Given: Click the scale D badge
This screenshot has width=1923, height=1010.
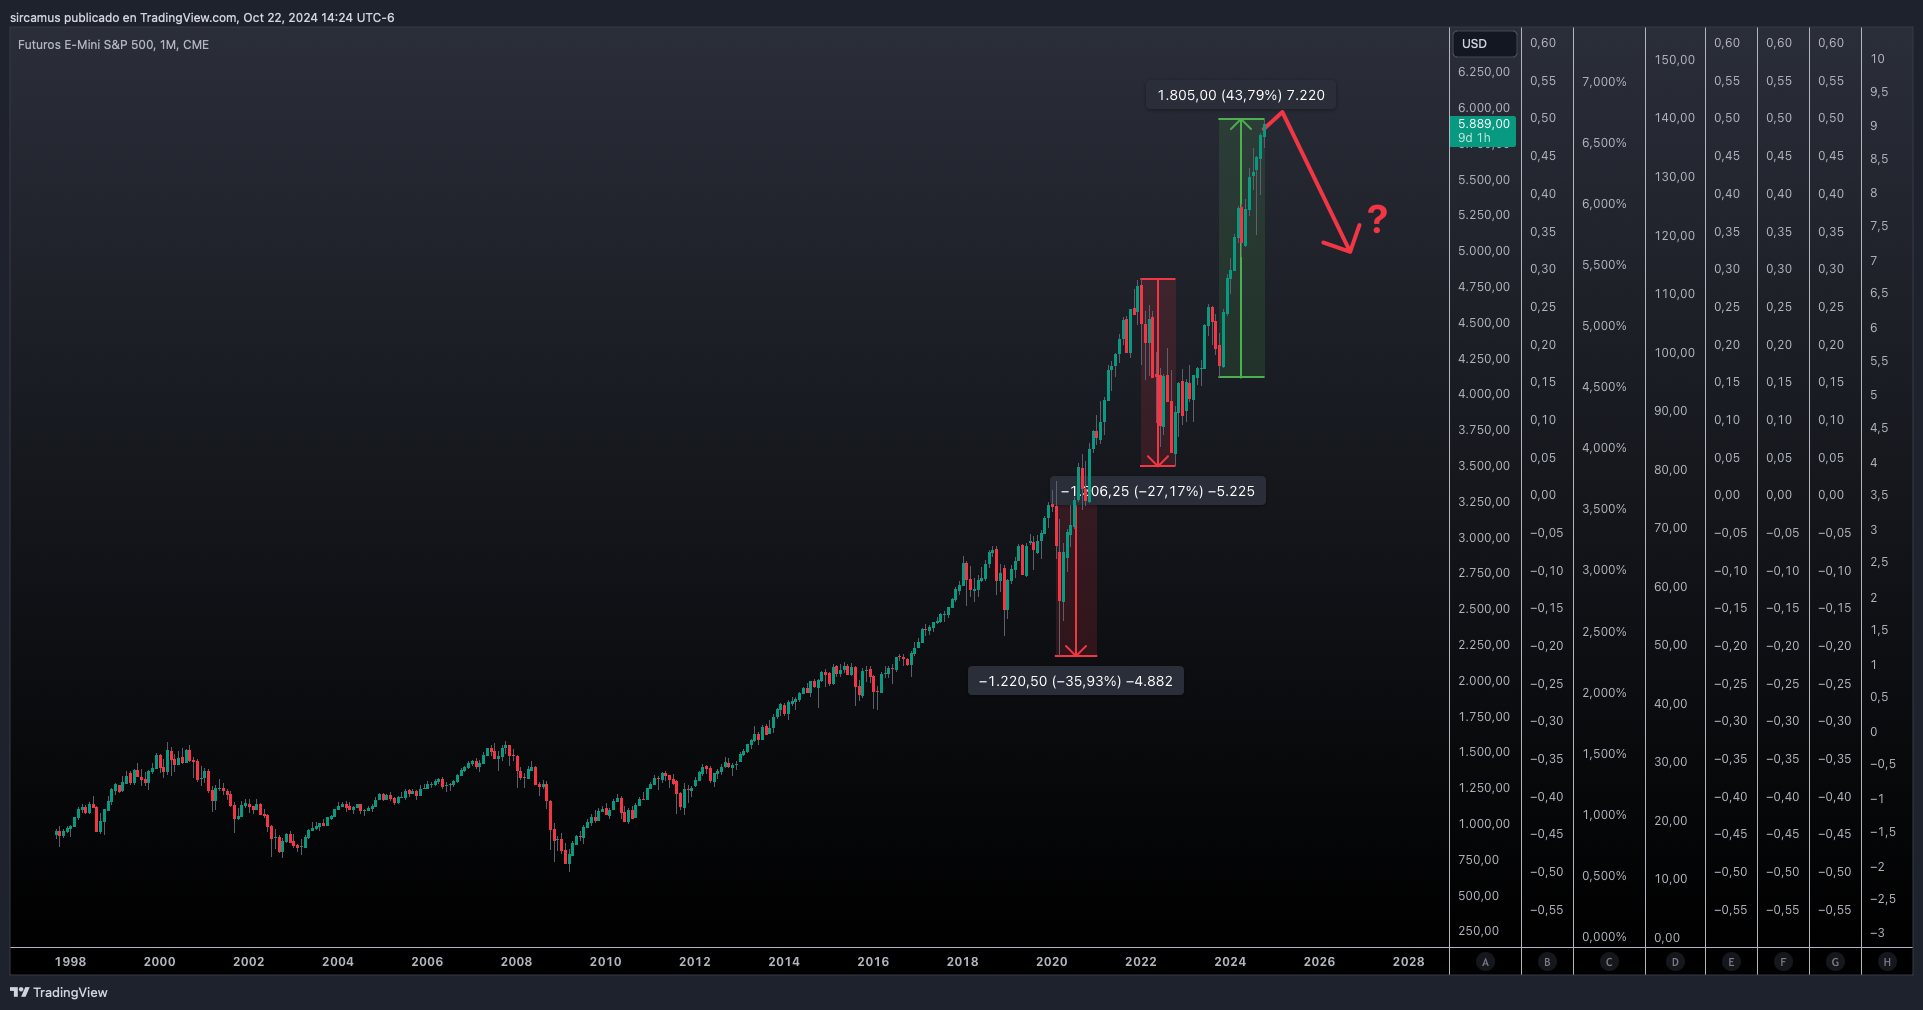Looking at the screenshot, I should pyautogui.click(x=1675, y=962).
